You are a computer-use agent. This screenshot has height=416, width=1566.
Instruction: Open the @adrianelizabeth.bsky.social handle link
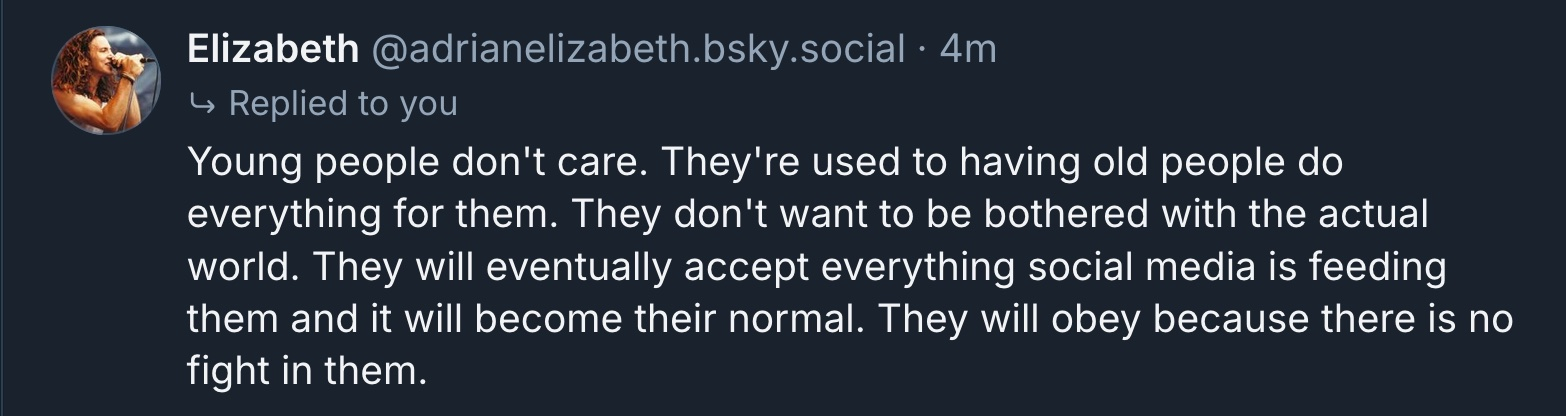(x=638, y=49)
